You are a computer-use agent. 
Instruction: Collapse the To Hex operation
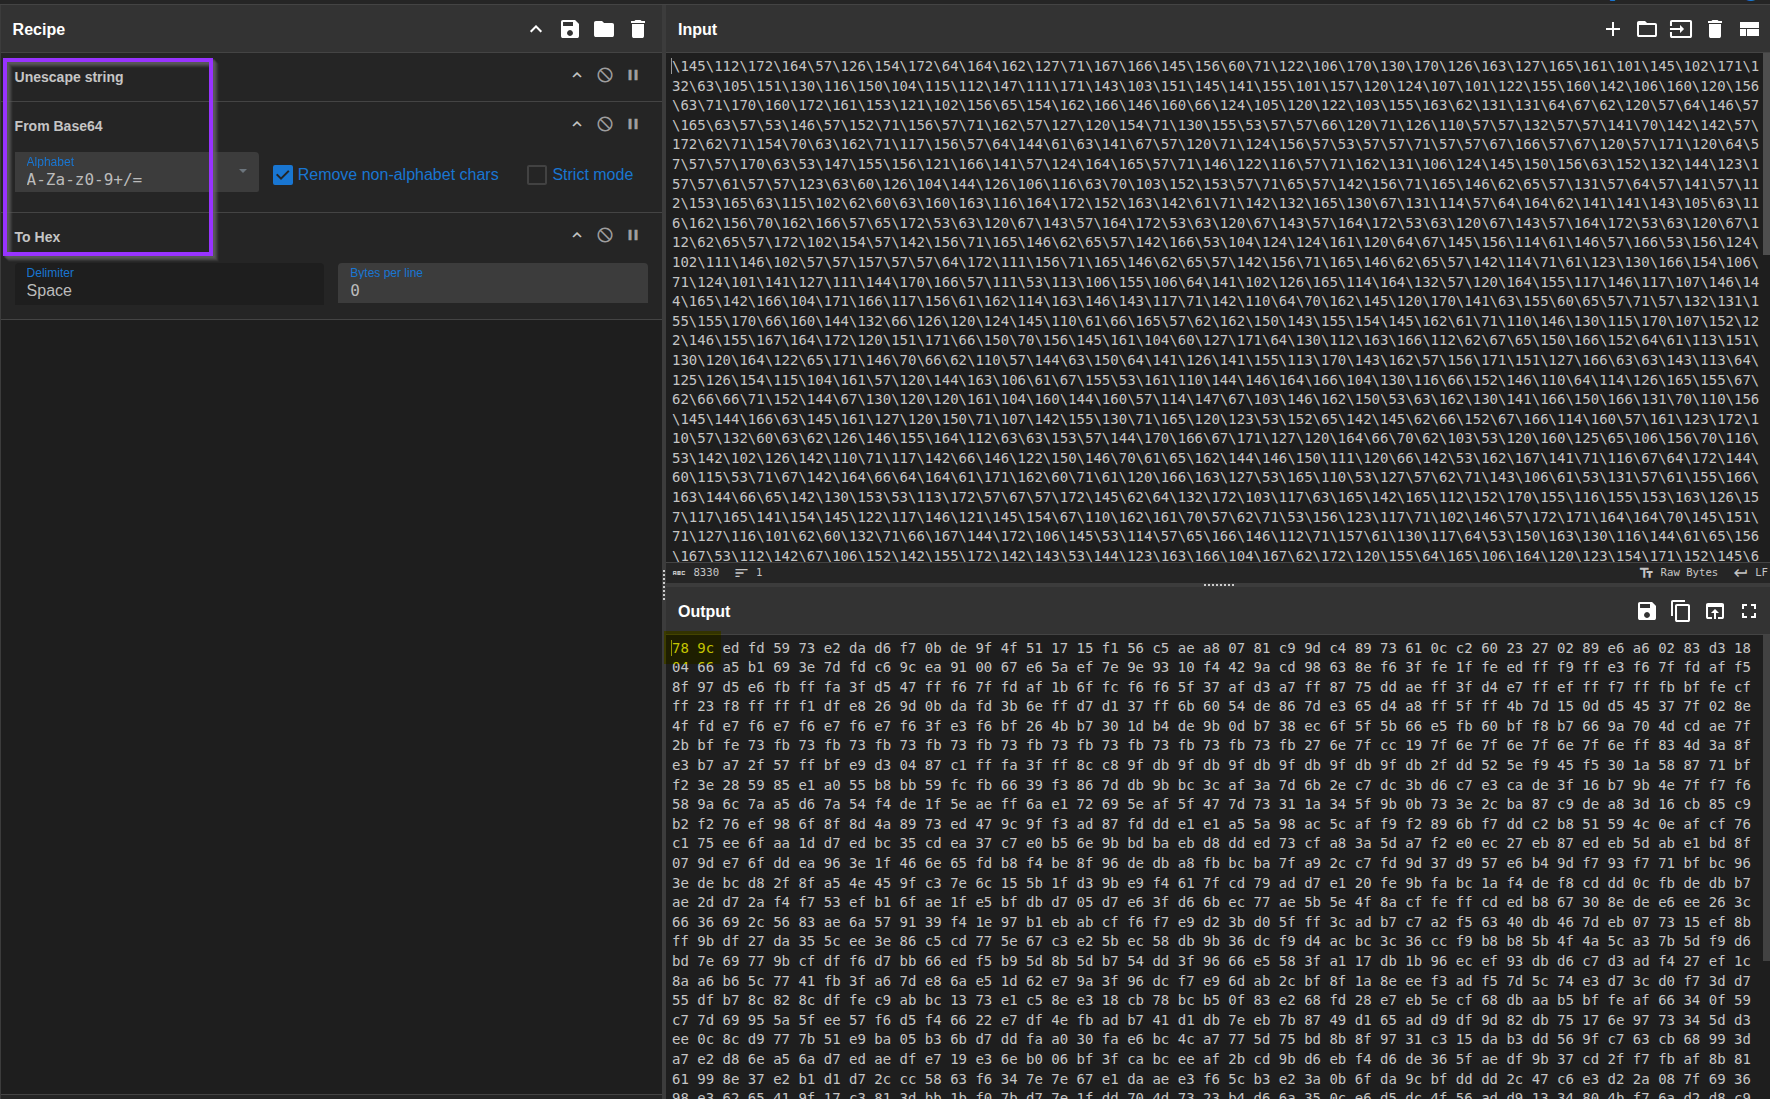coord(577,235)
